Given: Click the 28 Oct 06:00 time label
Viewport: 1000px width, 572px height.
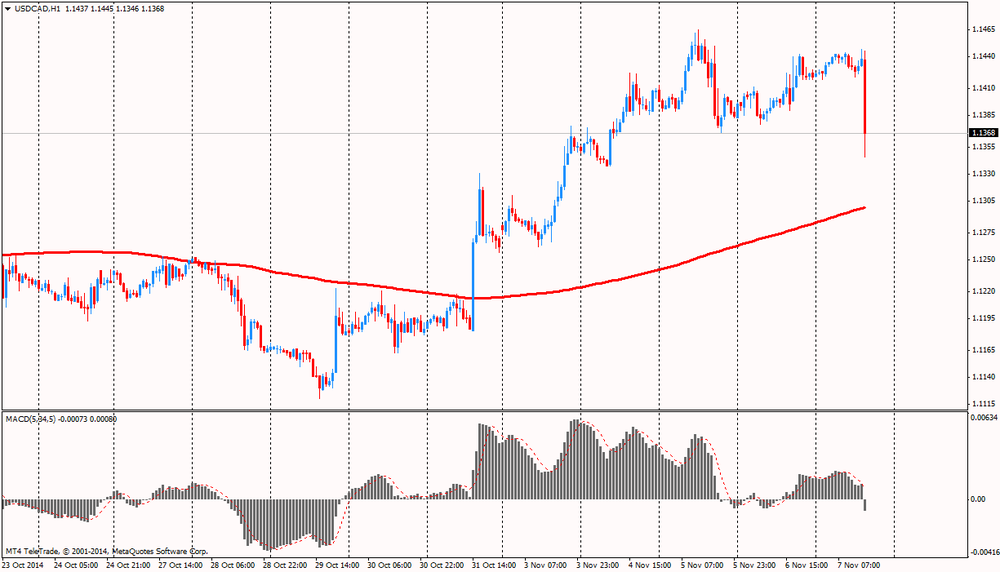Looking at the screenshot, I should pyautogui.click(x=233, y=565).
